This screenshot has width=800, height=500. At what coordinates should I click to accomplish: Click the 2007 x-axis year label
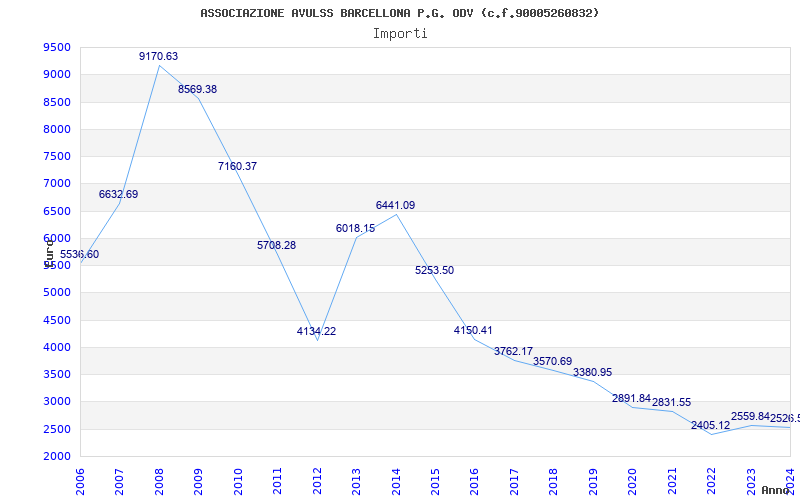pyautogui.click(x=119, y=482)
